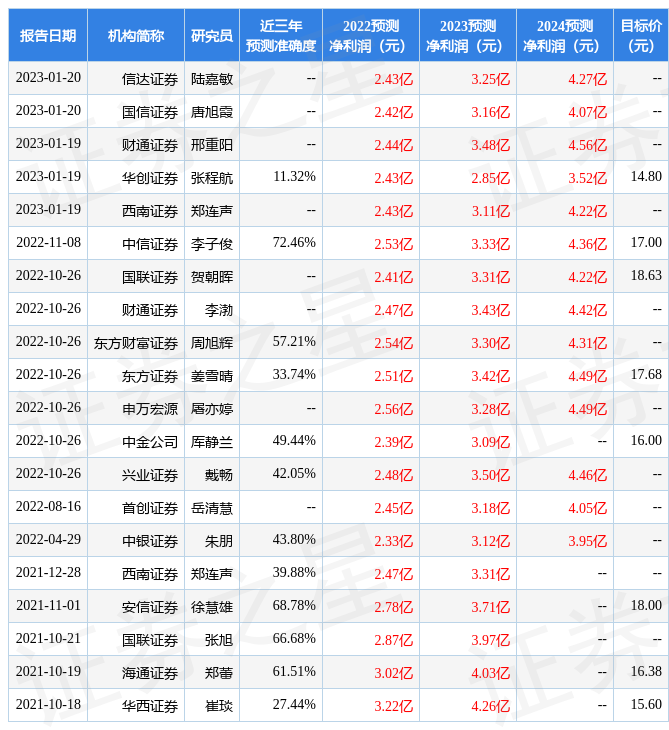
Task: Select researcher 张程航
Action: pos(212,178)
